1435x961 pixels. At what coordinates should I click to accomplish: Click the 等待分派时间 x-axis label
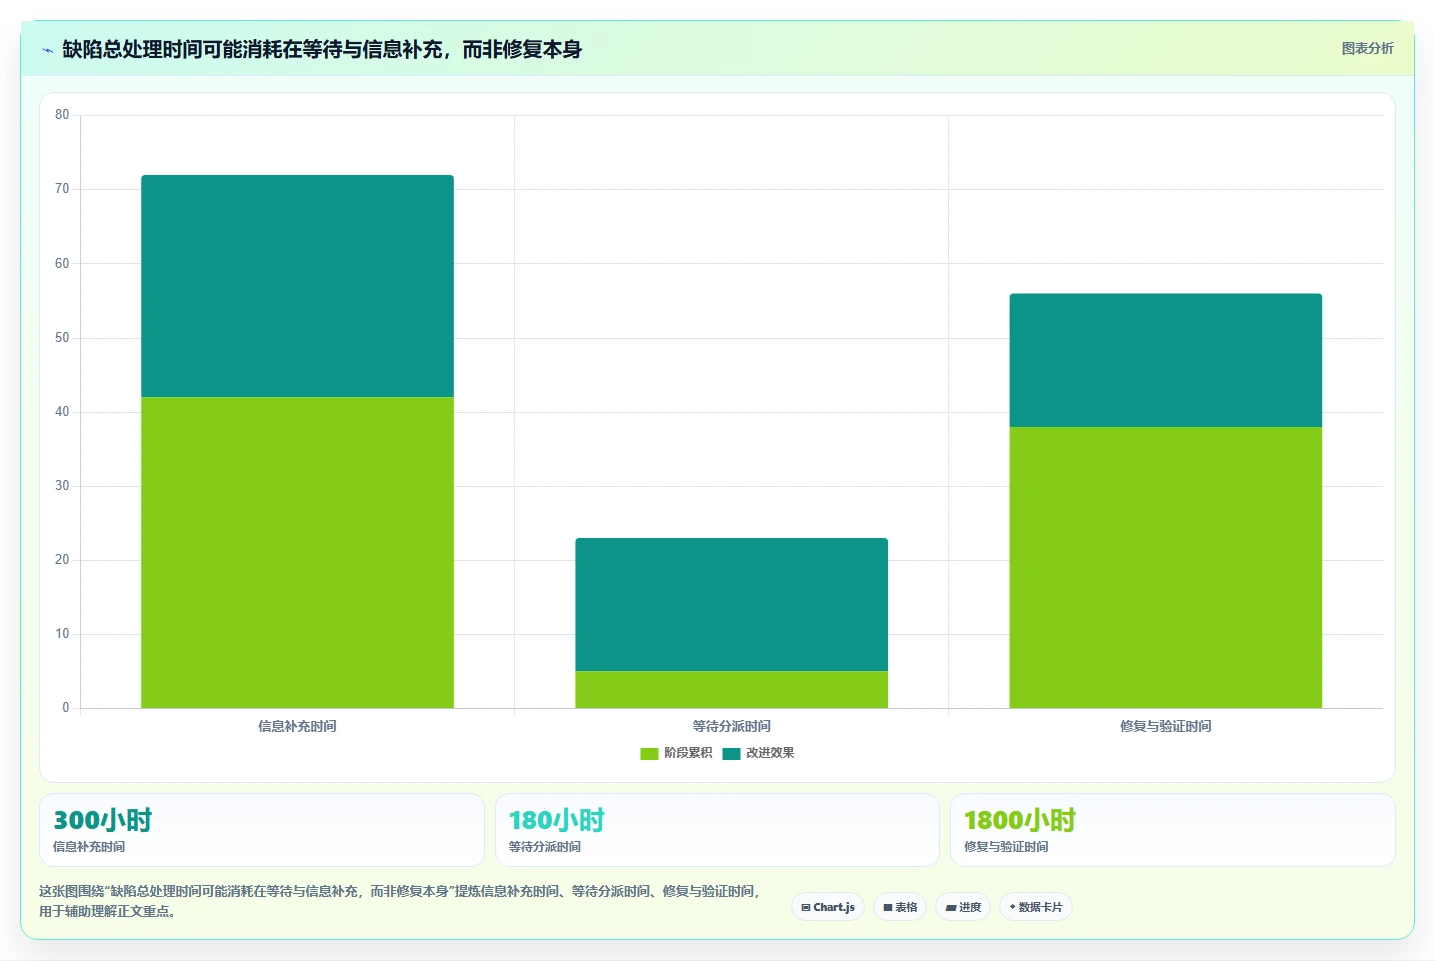pos(731,726)
